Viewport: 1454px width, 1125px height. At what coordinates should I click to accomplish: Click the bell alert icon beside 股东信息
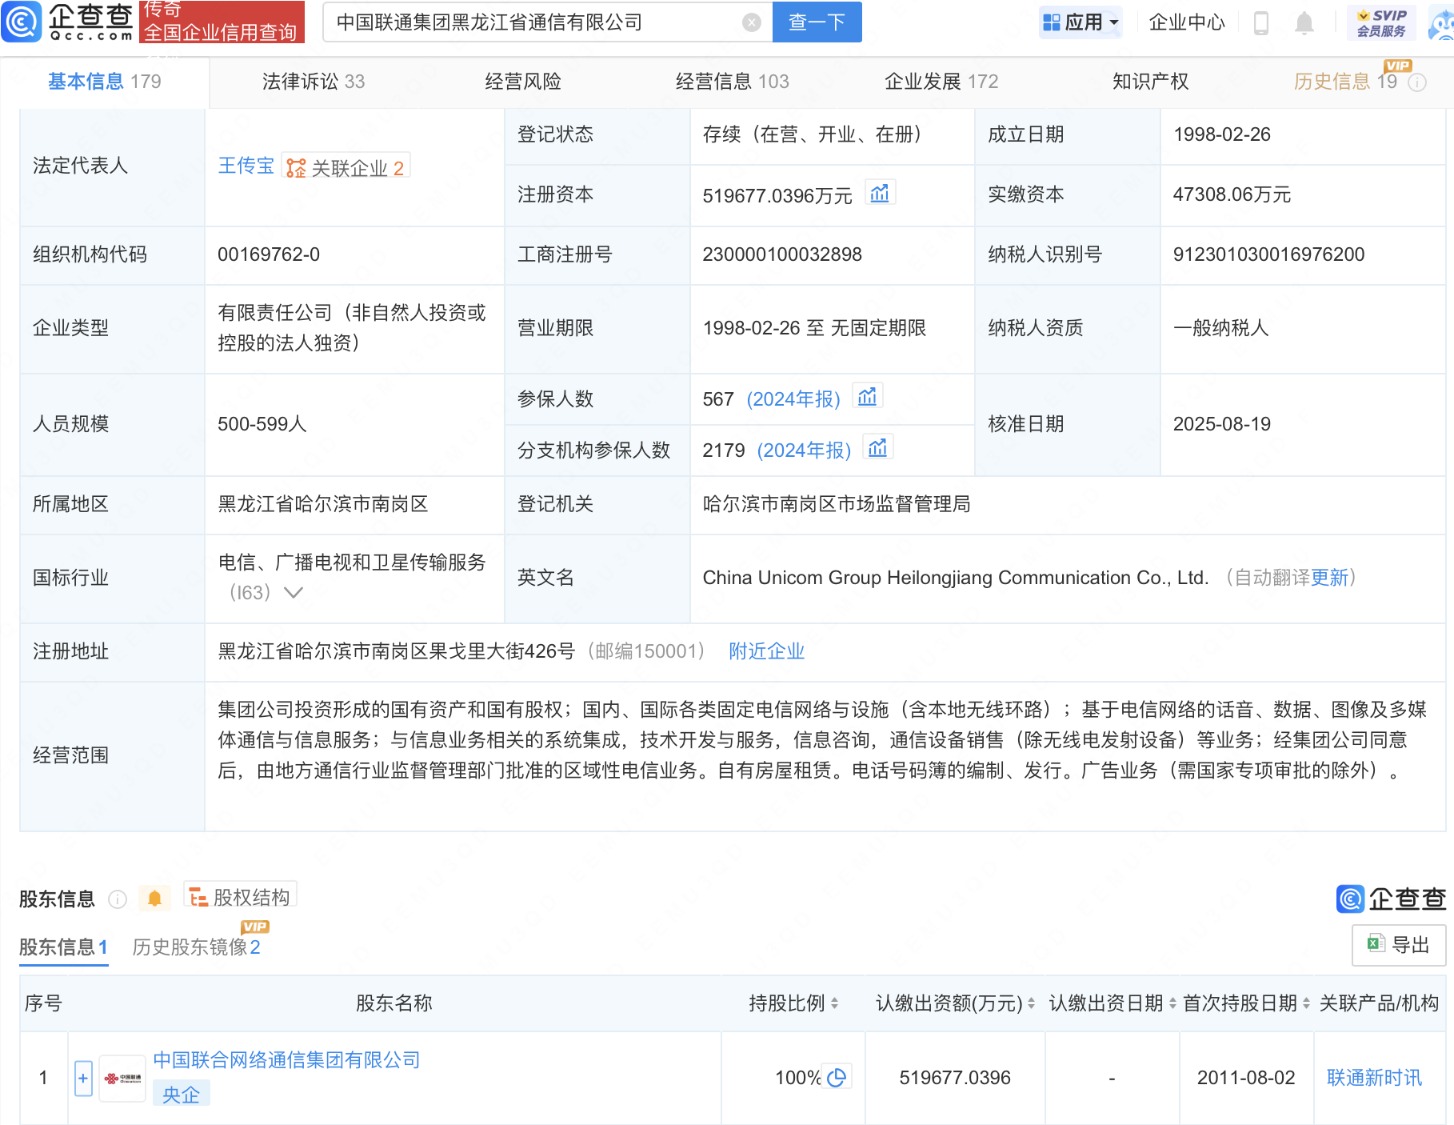pyautogui.click(x=154, y=898)
